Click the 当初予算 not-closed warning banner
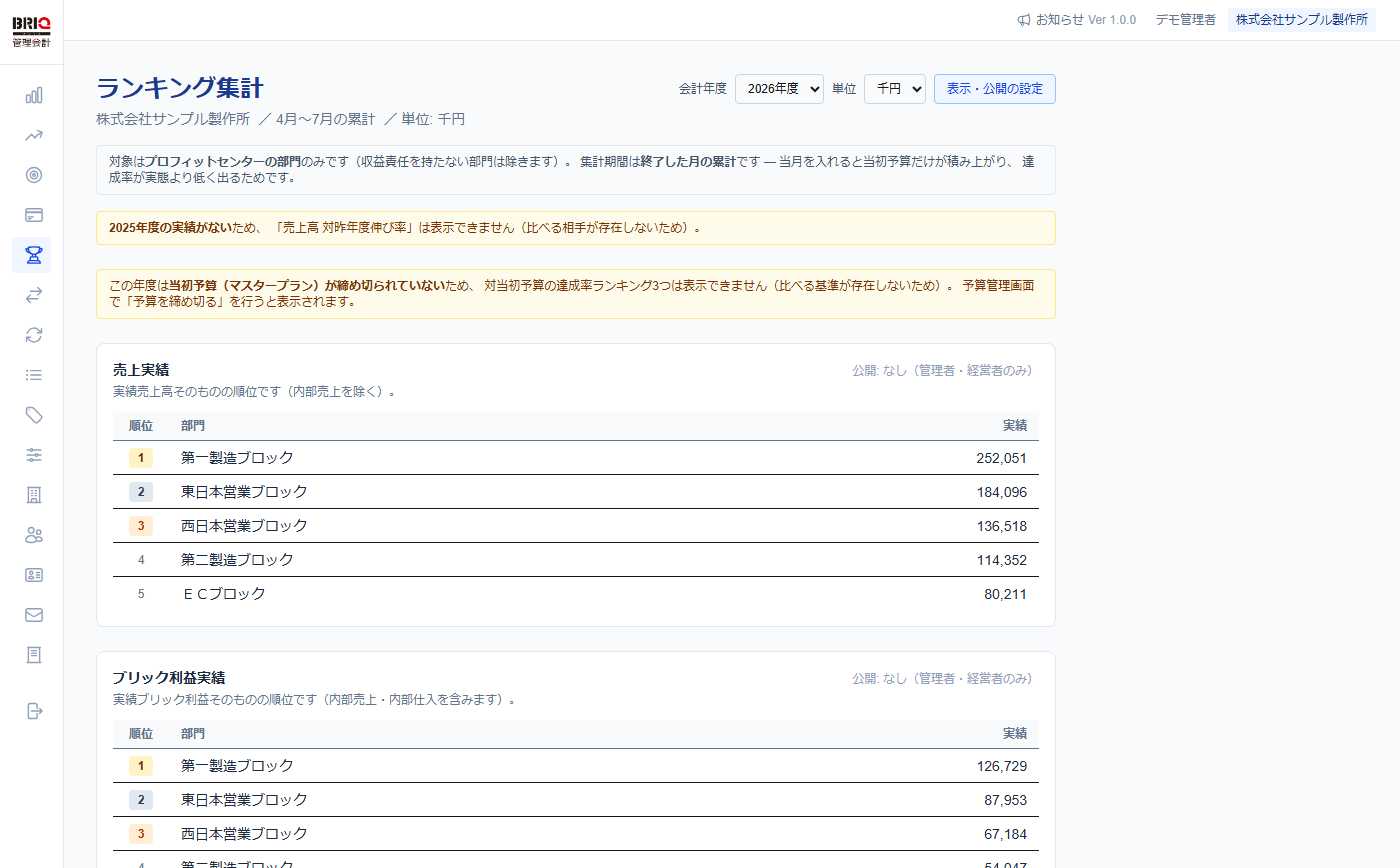Screen dimensions: 1400x868 [x=576, y=294]
